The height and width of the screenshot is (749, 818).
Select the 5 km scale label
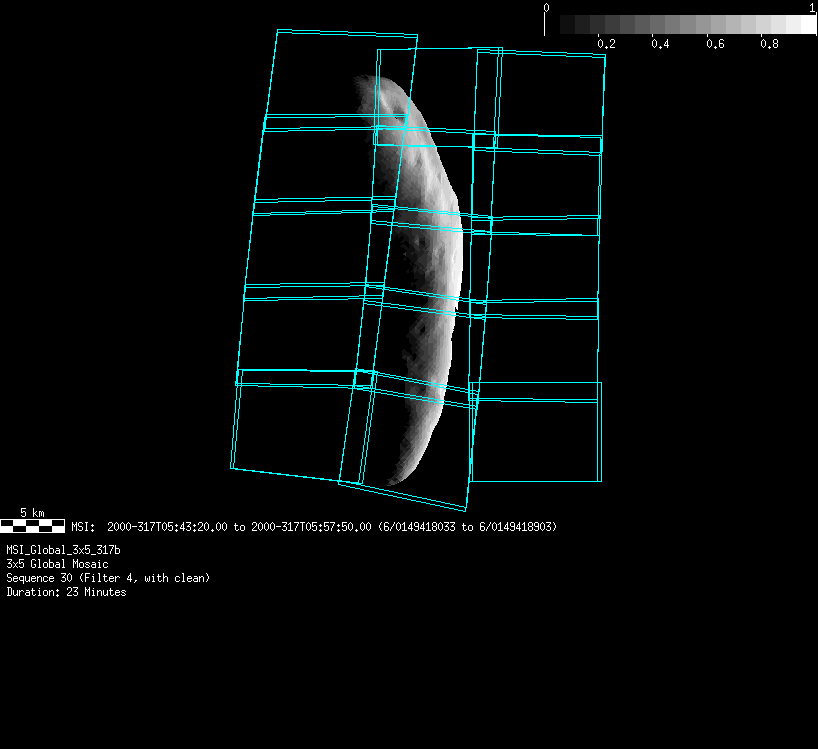32,513
